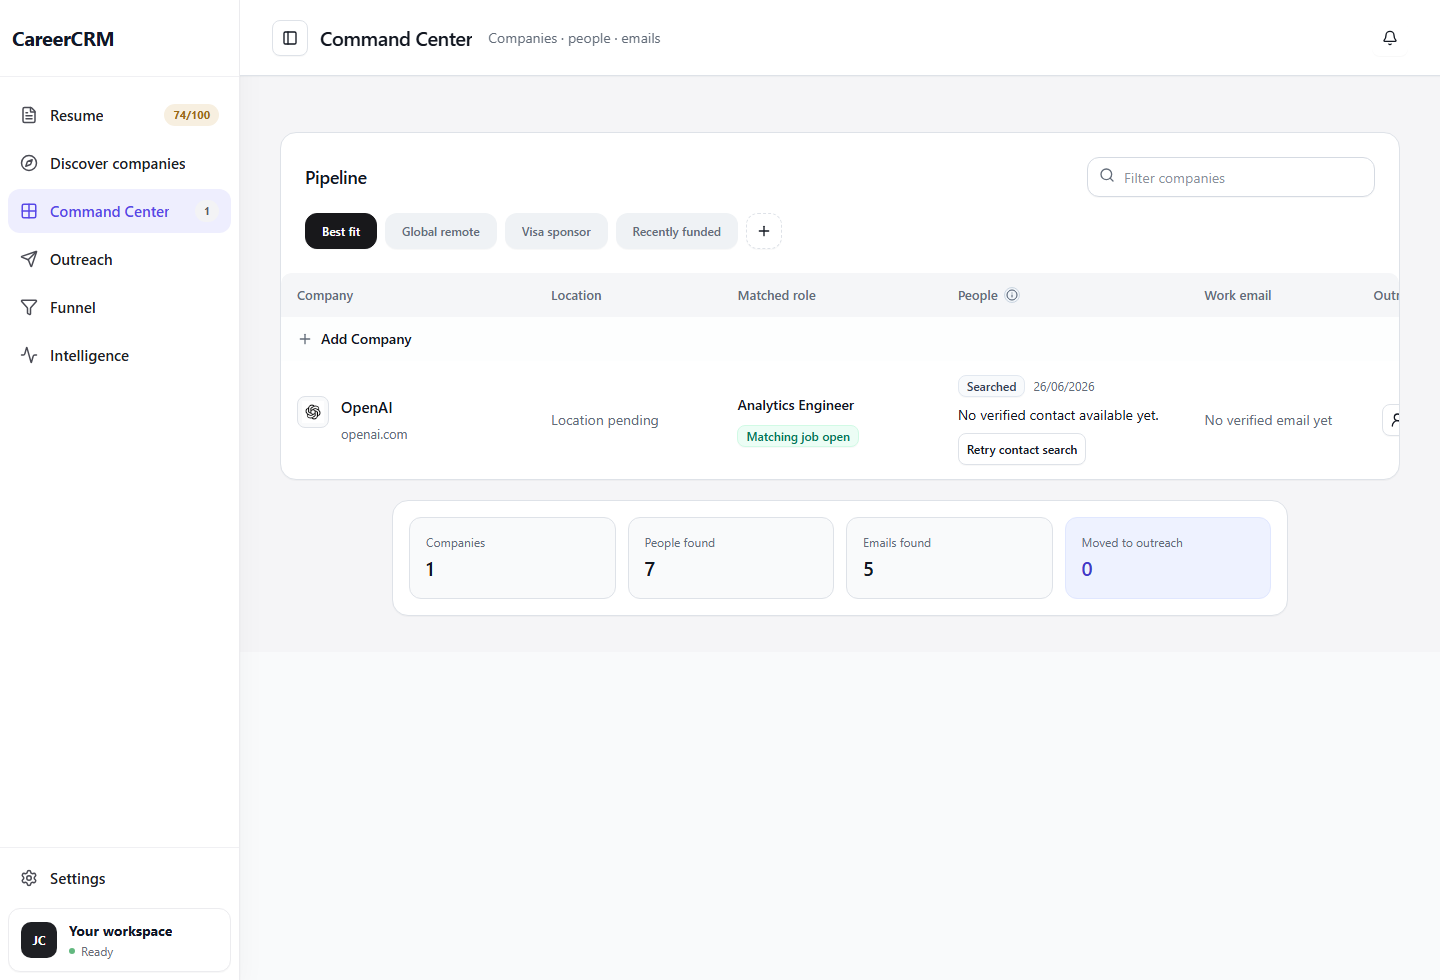Open the Outreach page
Viewport: 1440px width, 980px height.
[119, 259]
